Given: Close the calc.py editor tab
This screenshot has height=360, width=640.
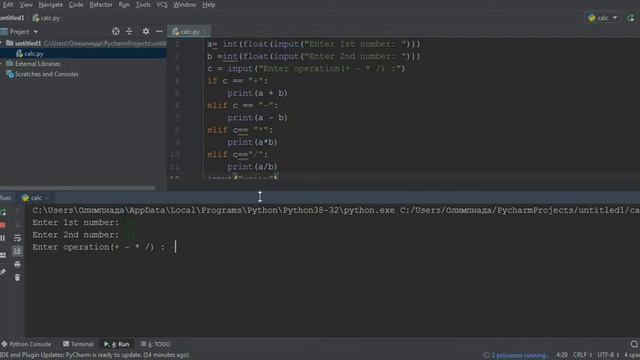Looking at the screenshot, I should [x=205, y=31].
